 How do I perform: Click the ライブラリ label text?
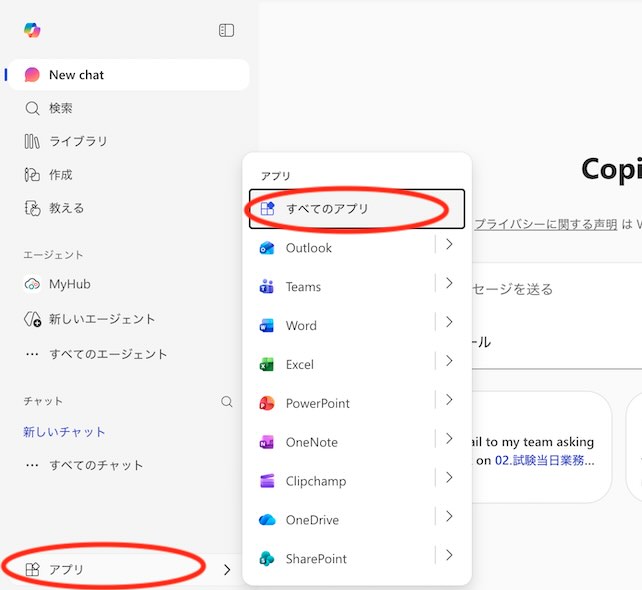78,142
